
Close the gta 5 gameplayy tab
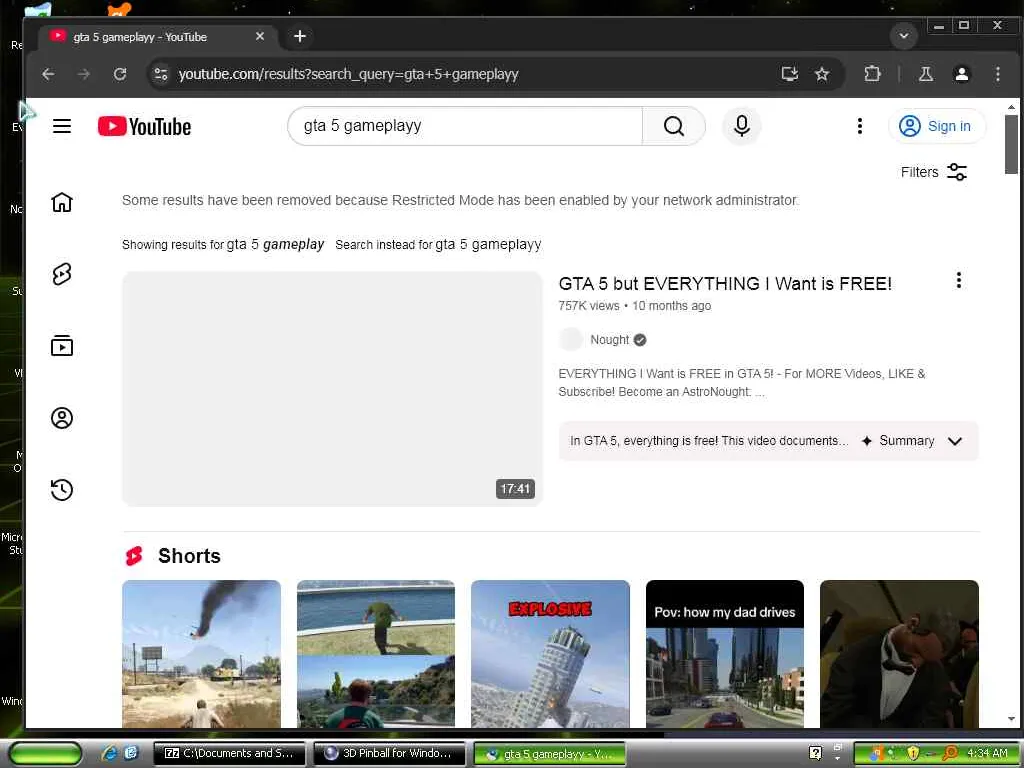(260, 37)
